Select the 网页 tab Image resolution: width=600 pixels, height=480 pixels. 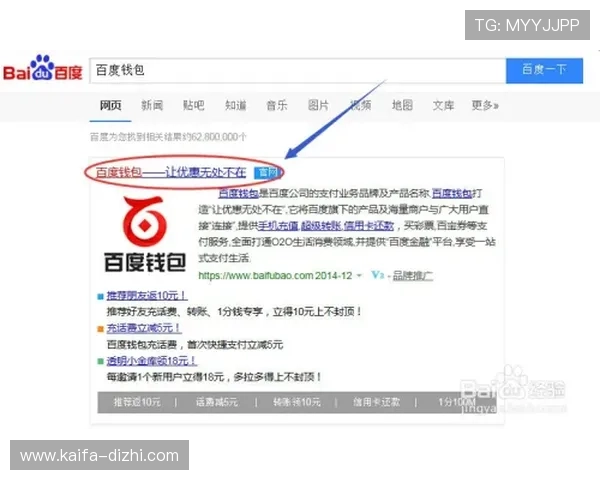pos(111,105)
